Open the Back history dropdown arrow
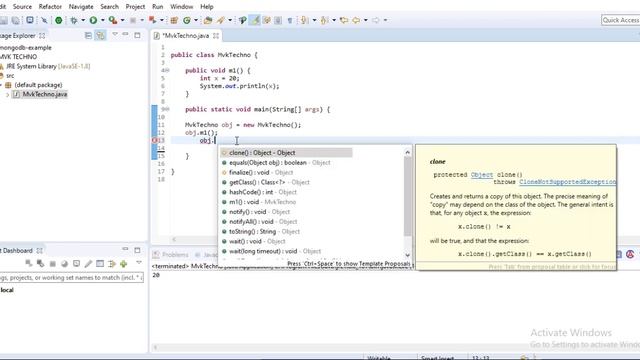The width and height of the screenshot is (640, 360). coord(365,20)
